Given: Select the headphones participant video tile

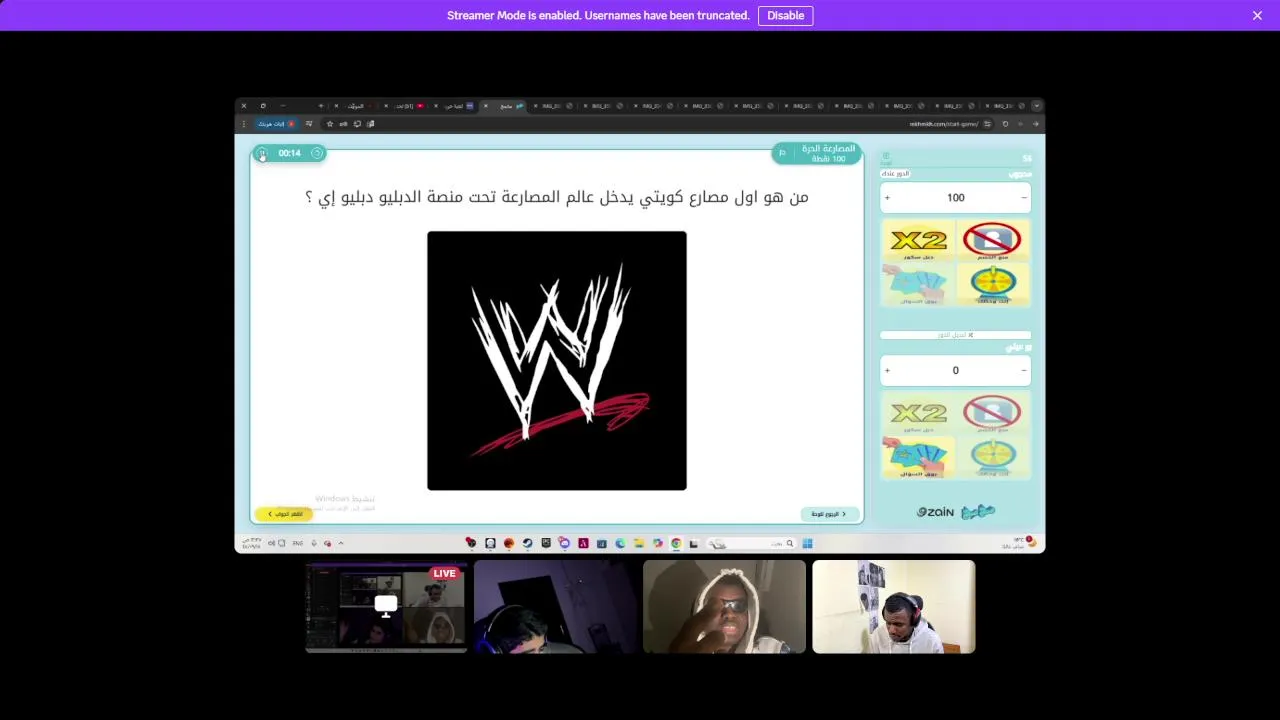Looking at the screenshot, I should [x=893, y=607].
